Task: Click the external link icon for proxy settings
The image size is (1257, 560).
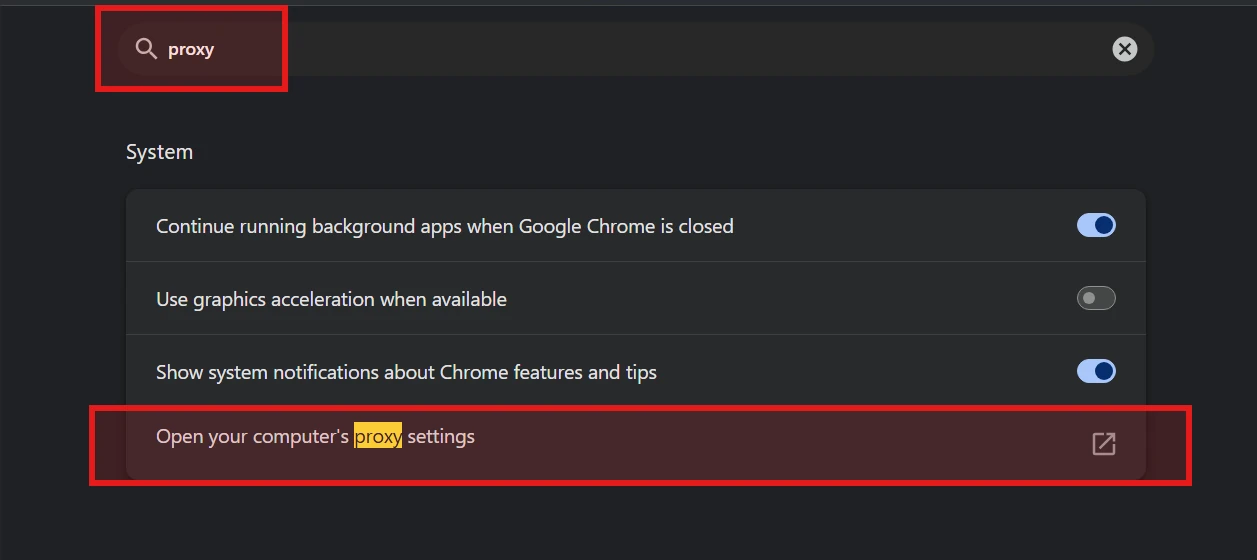Action: pos(1103,444)
